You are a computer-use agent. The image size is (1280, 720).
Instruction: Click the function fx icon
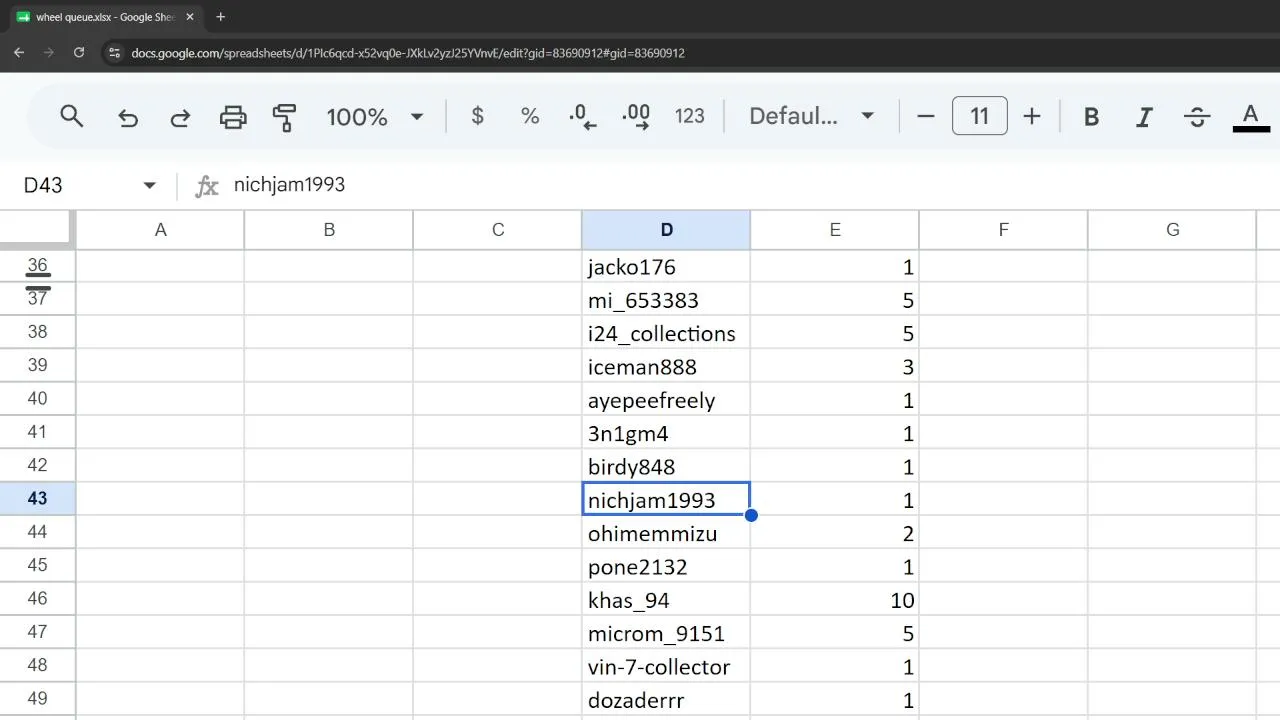pyautogui.click(x=206, y=186)
